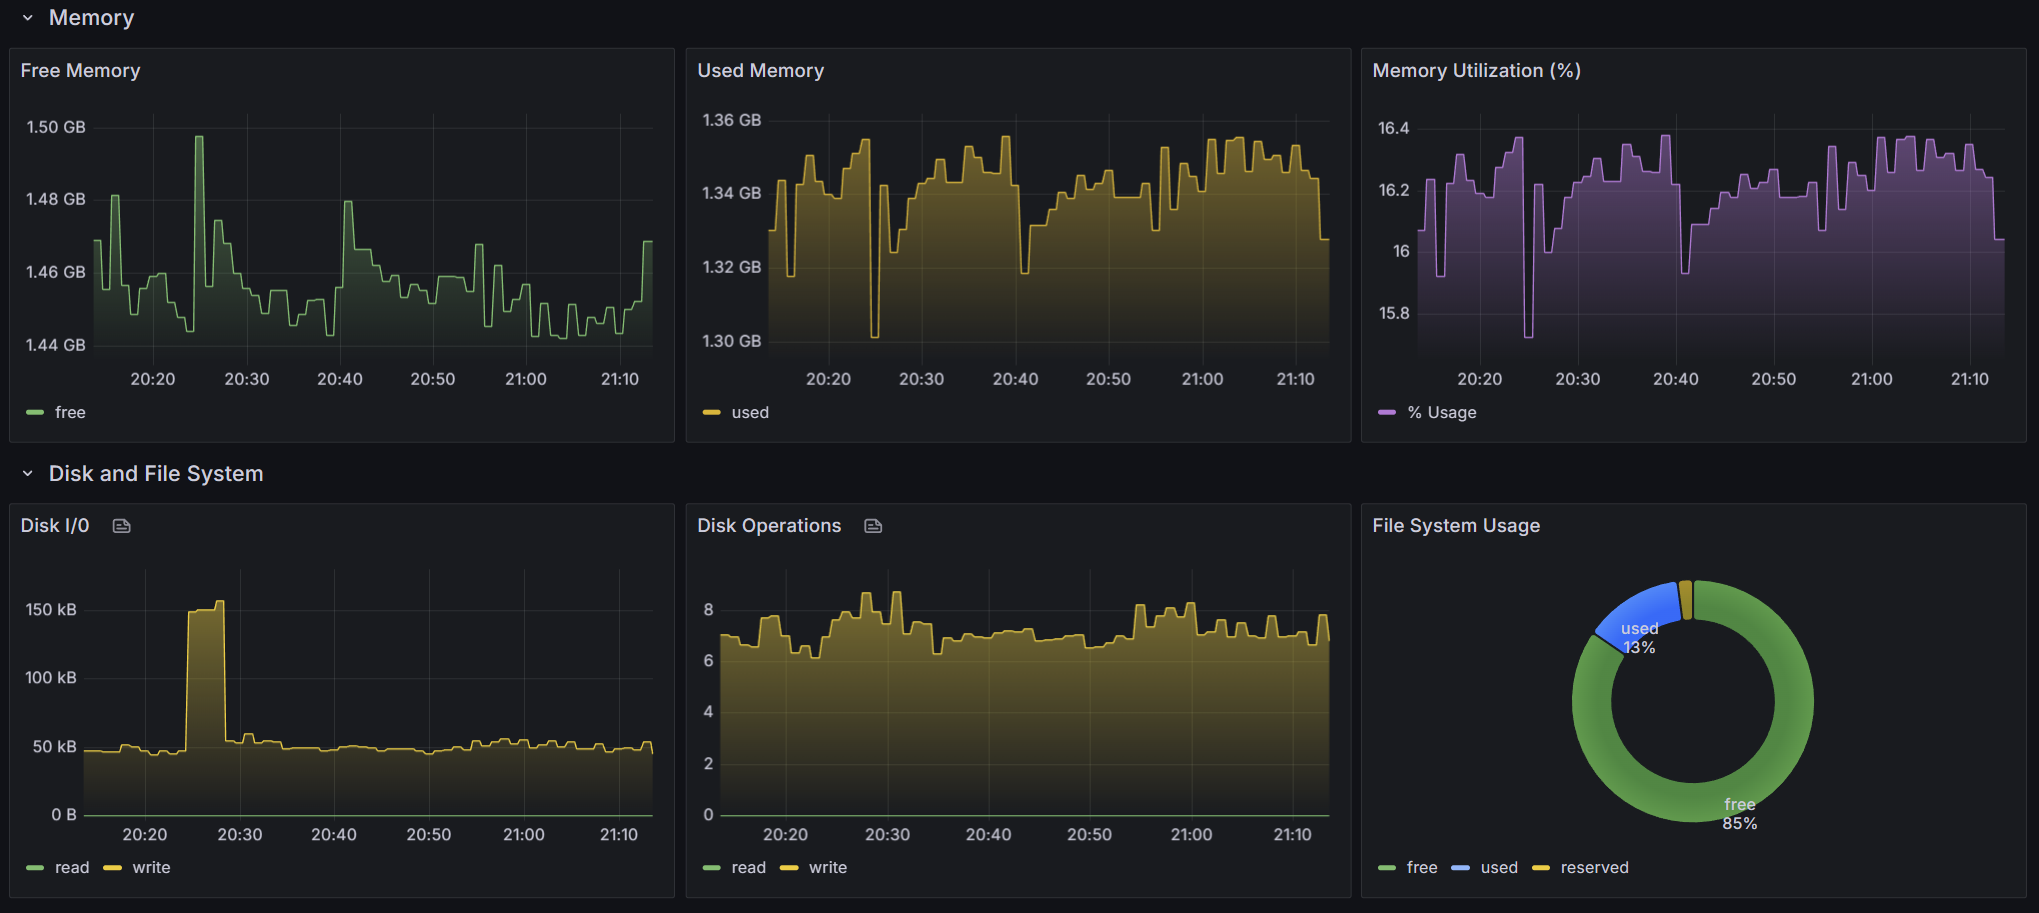Toggle the 'used' series in Used Memory legend

click(x=750, y=413)
